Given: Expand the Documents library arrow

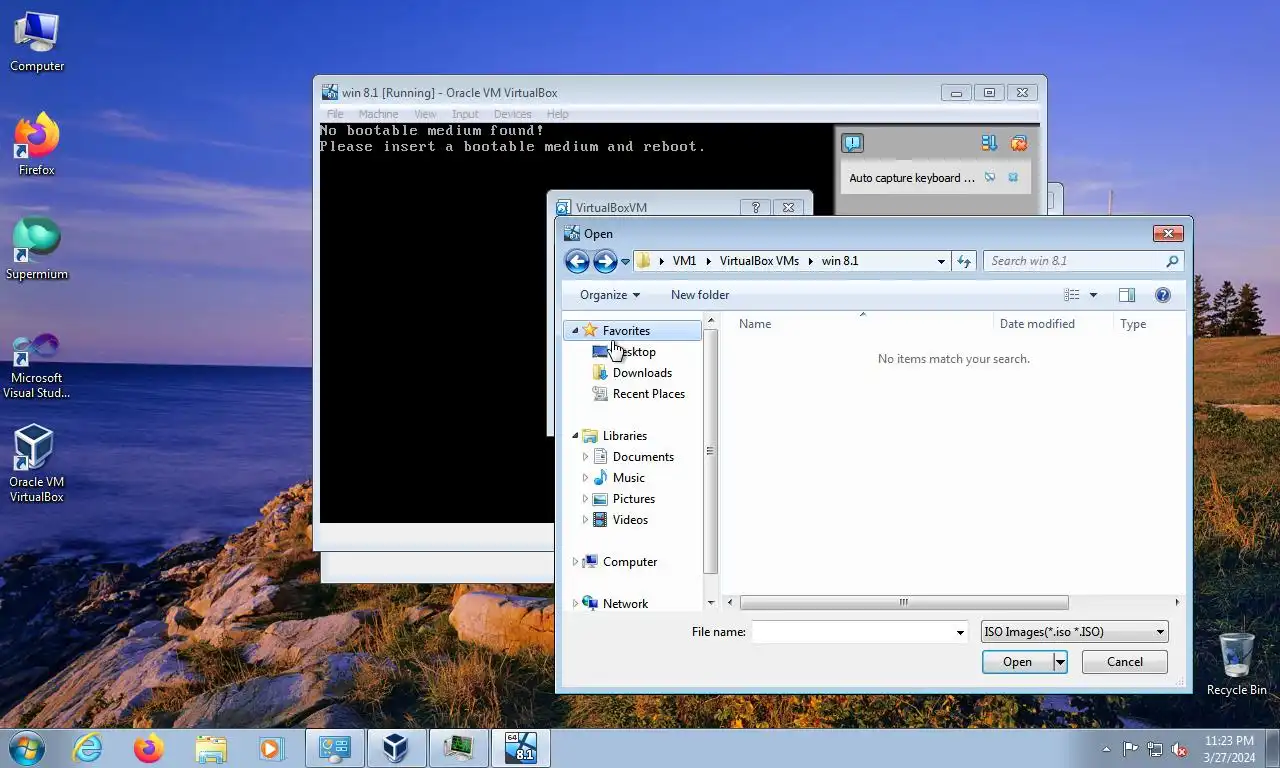Looking at the screenshot, I should point(585,457).
